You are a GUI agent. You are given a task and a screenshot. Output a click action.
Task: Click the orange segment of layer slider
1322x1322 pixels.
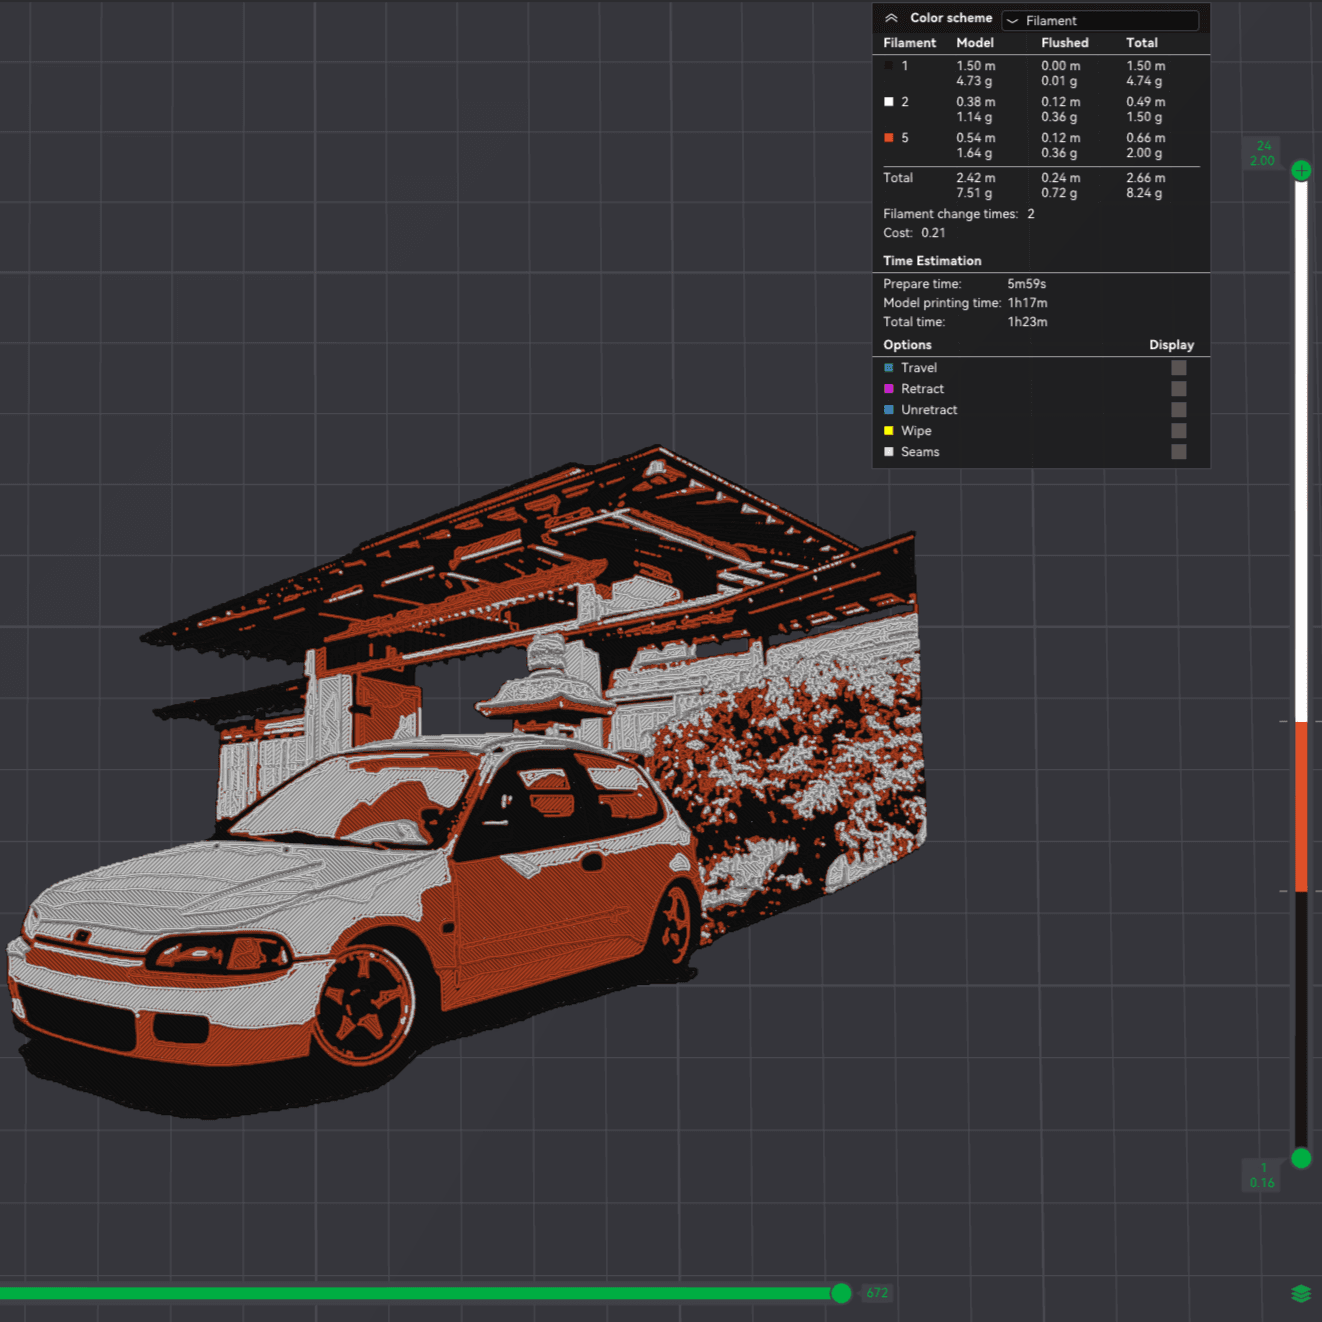point(1301,806)
